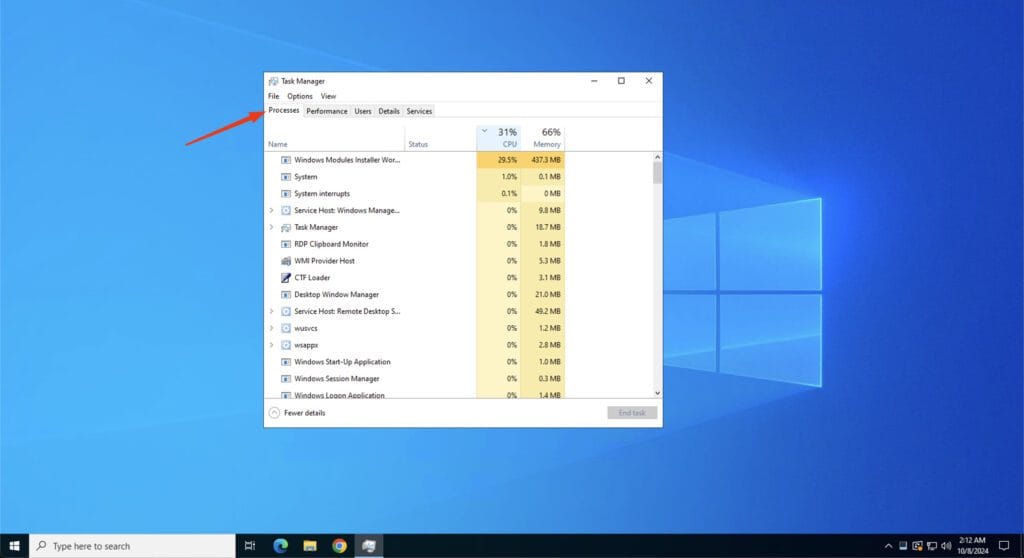Screen dimensions: 1024x558
Task: Sort processes by Status column
Action: [440, 138]
